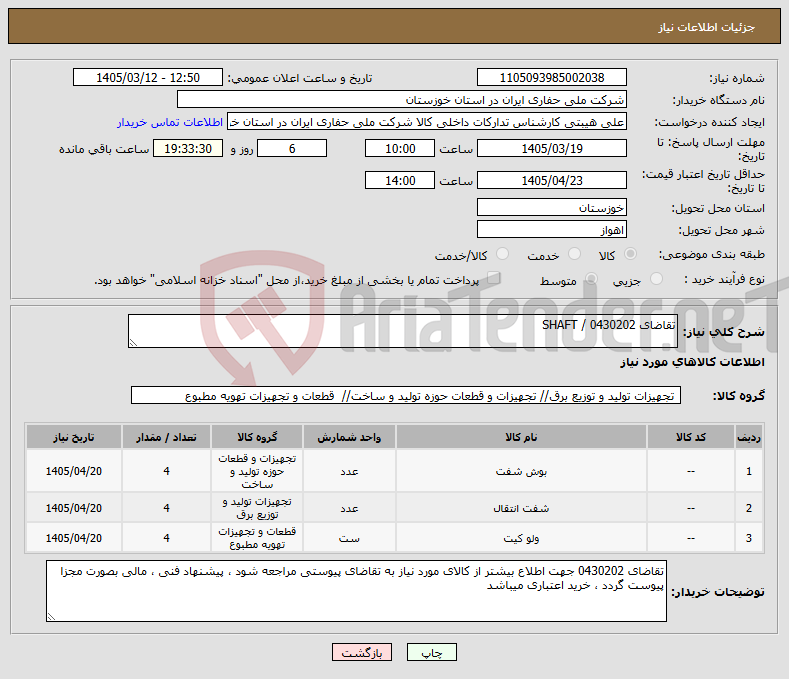Click the public announcement date field 1405/03/12
Screen dimensions: 789x679
(x=148, y=78)
